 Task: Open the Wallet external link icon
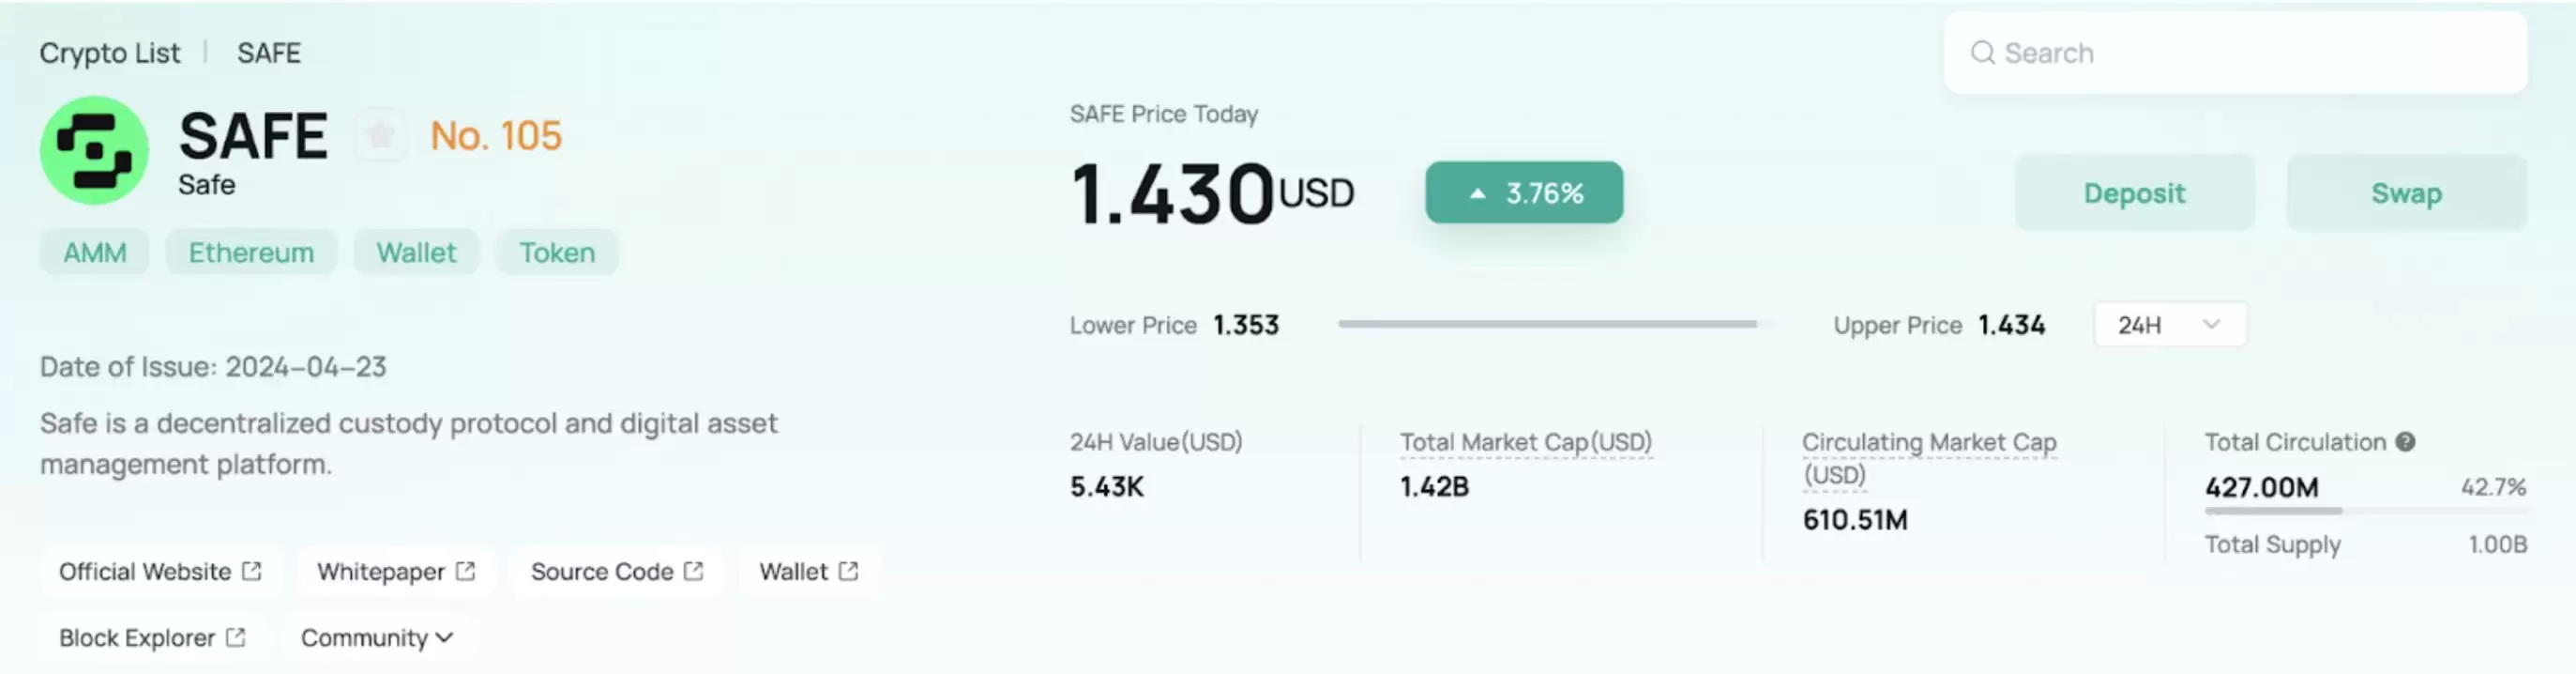[x=847, y=571]
